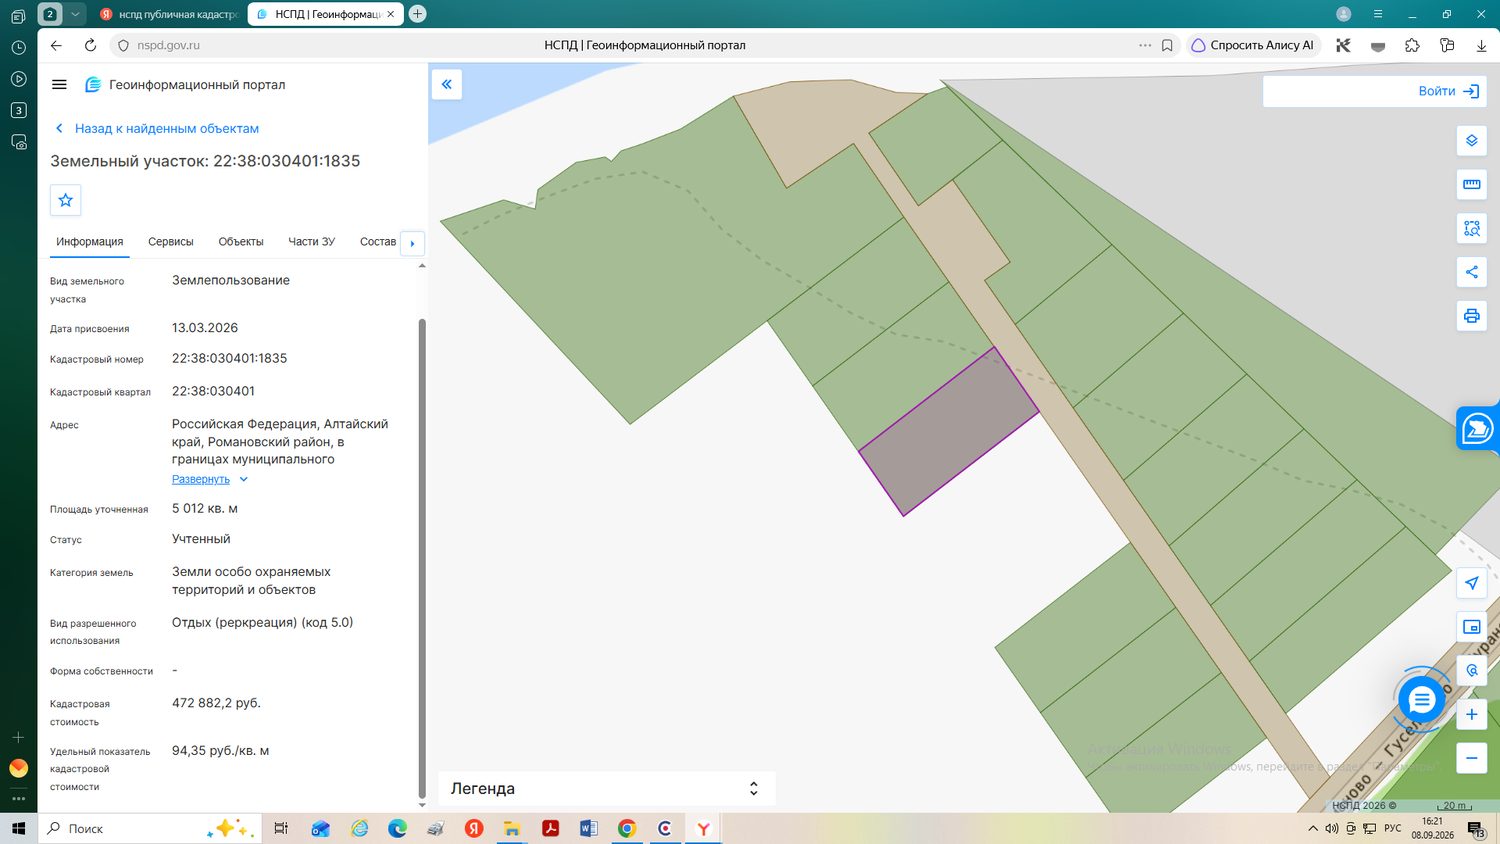Show hidden system tray icons chevron

click(x=1312, y=828)
